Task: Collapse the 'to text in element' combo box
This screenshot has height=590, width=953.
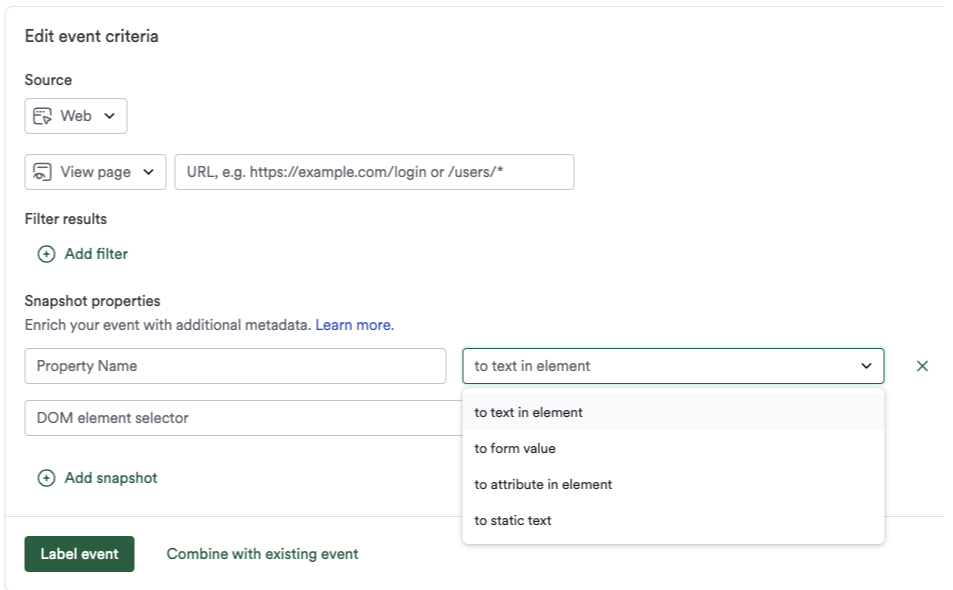Action: pos(673,366)
